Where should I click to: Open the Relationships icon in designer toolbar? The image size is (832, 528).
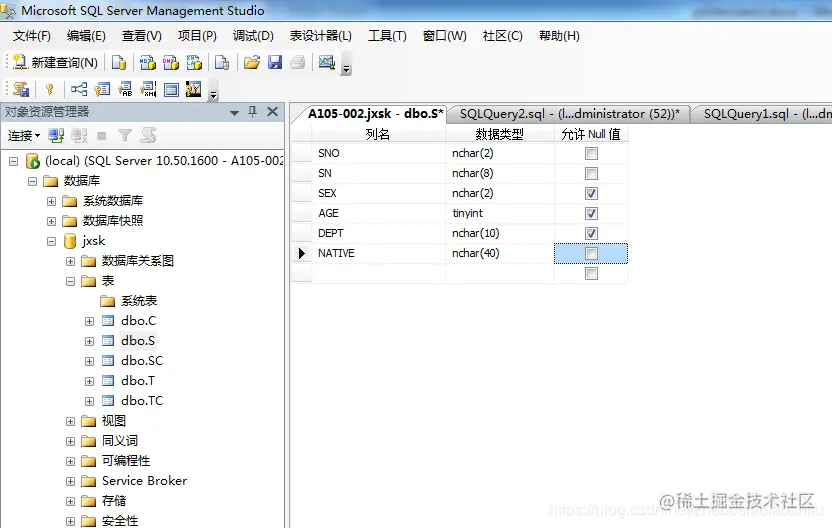click(x=79, y=89)
